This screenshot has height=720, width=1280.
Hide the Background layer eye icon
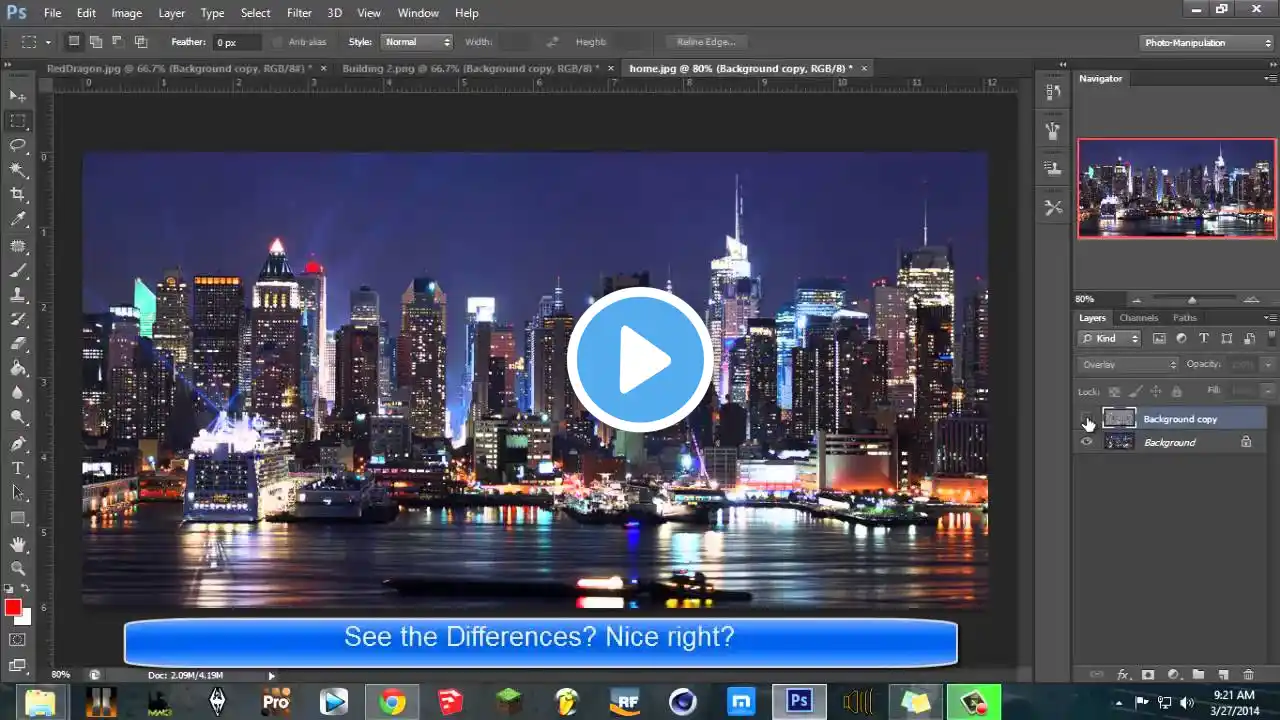[1087, 442]
